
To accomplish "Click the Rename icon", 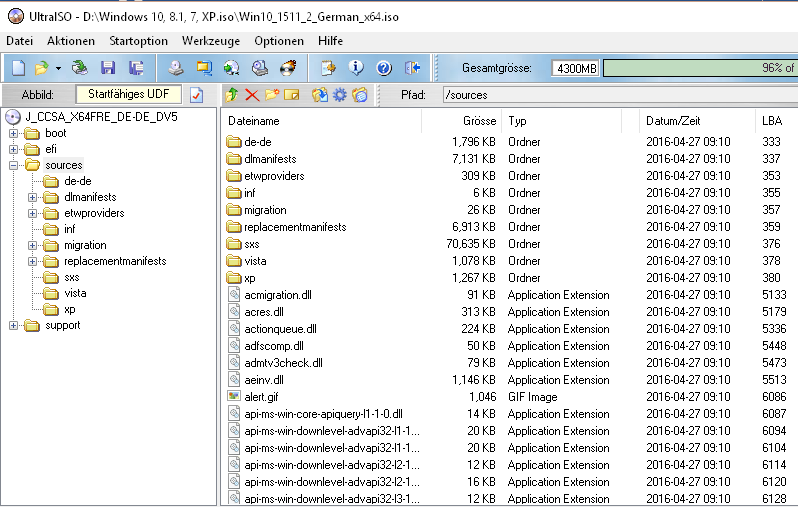I will (x=292, y=95).
